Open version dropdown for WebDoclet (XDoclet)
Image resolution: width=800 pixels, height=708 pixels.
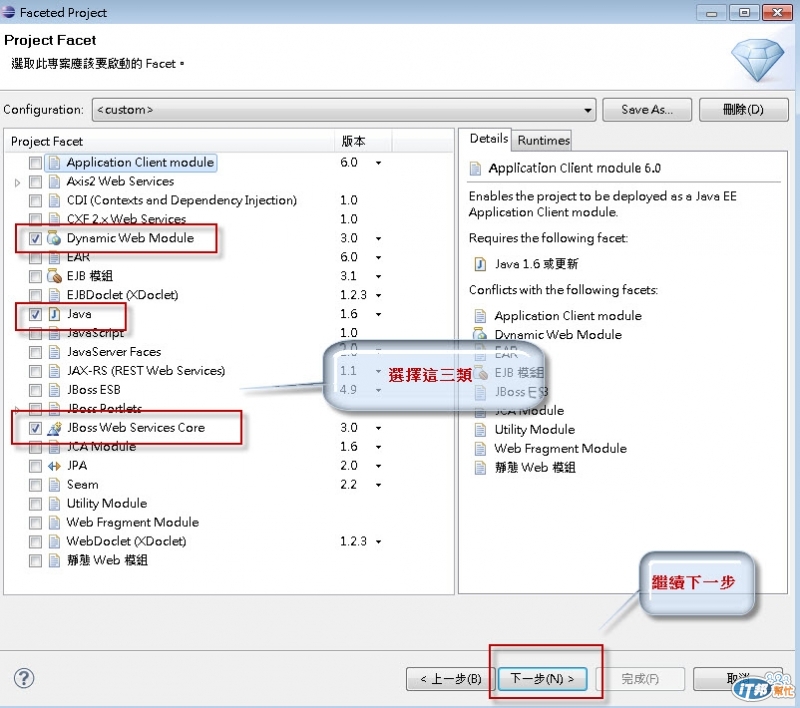pyautogui.click(x=379, y=542)
